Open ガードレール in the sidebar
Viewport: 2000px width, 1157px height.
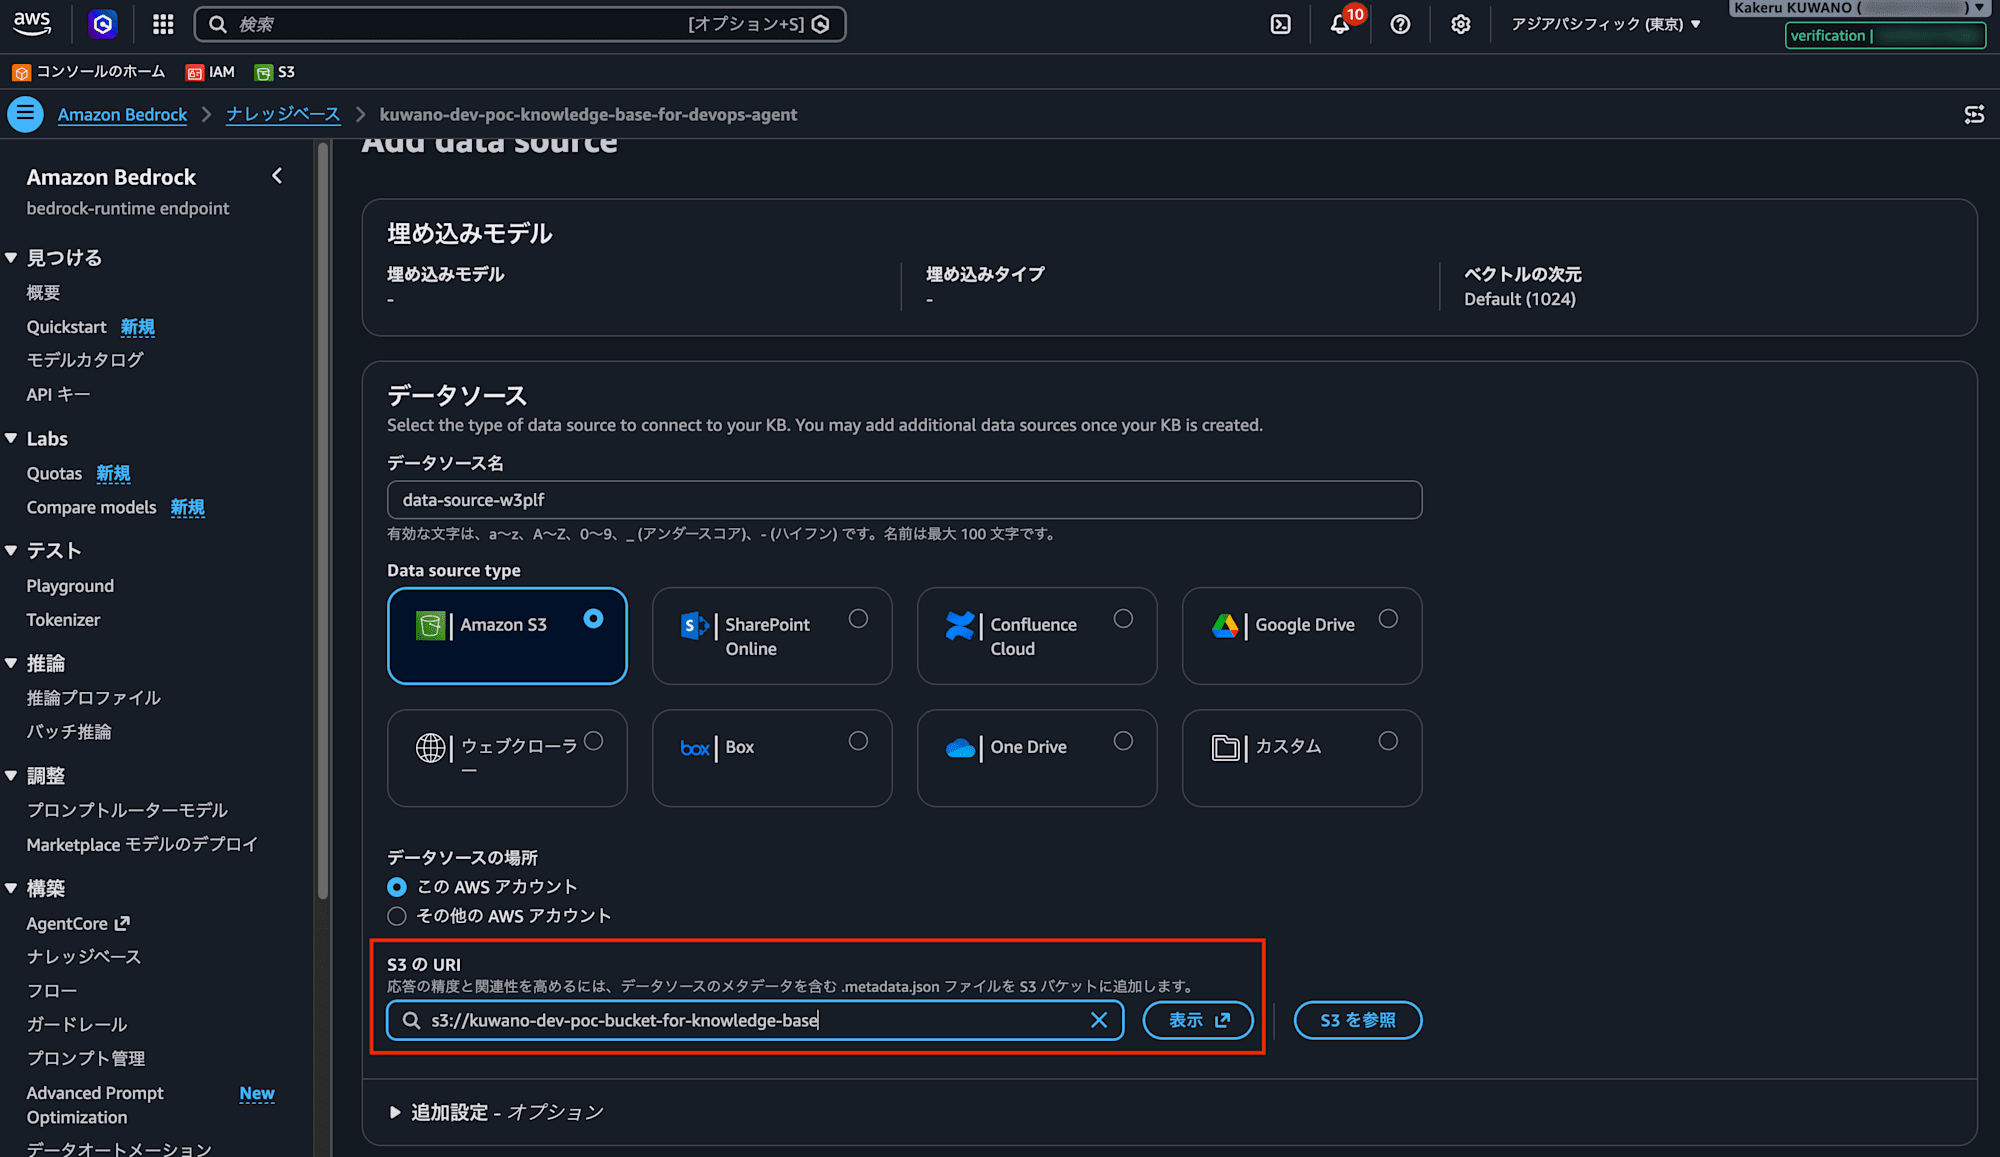click(x=77, y=1024)
